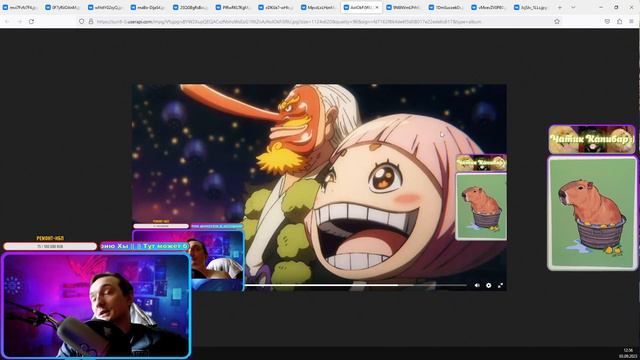Close the currently active browser tab

(377, 7)
